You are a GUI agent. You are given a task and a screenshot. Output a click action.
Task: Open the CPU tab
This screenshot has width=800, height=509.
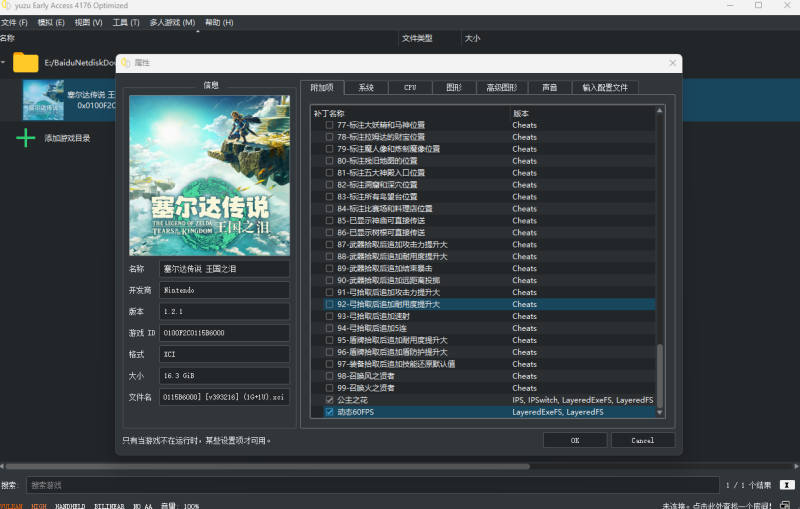(410, 88)
